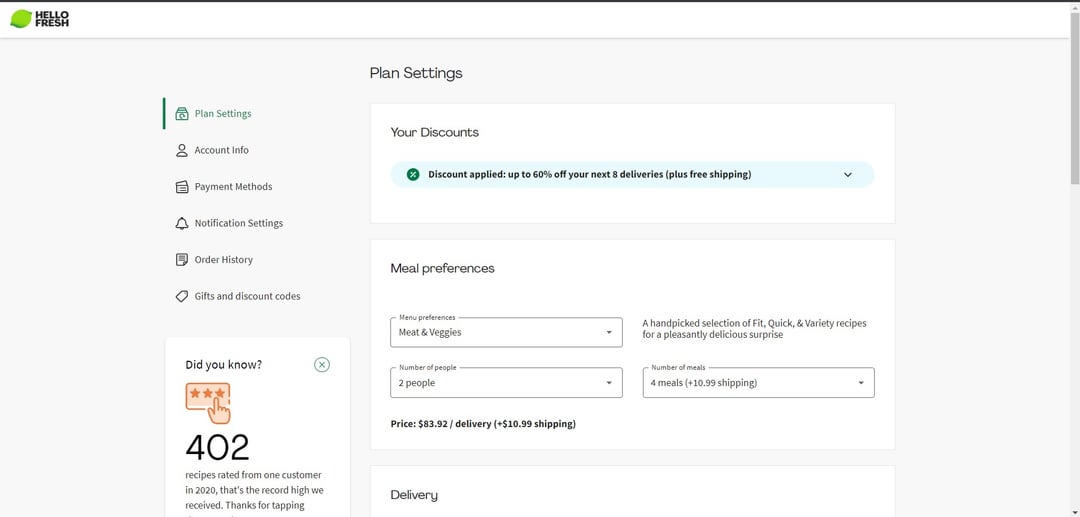This screenshot has height=517, width=1080.
Task: Click the Notification Settings bell icon
Action: (181, 223)
